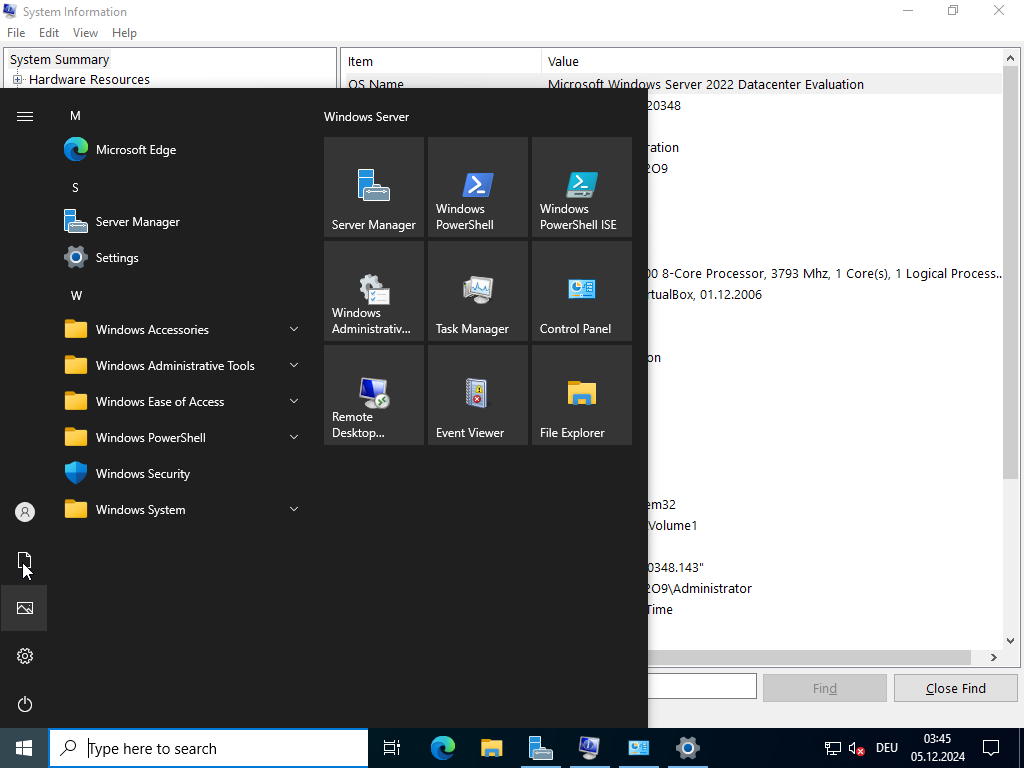Click the Find what input field
The image size is (1024, 768).
click(702, 686)
